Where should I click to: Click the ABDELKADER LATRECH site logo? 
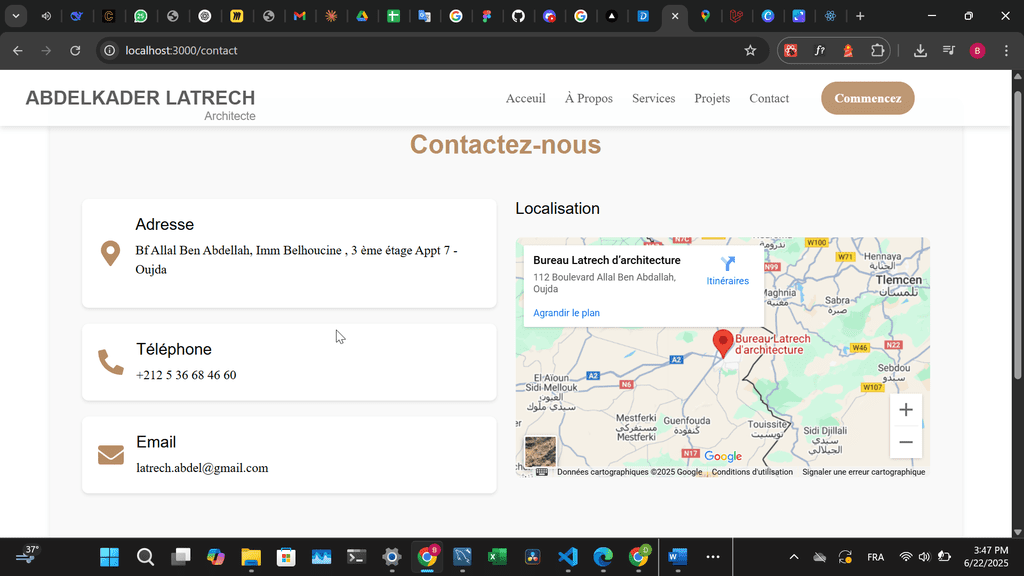[140, 104]
